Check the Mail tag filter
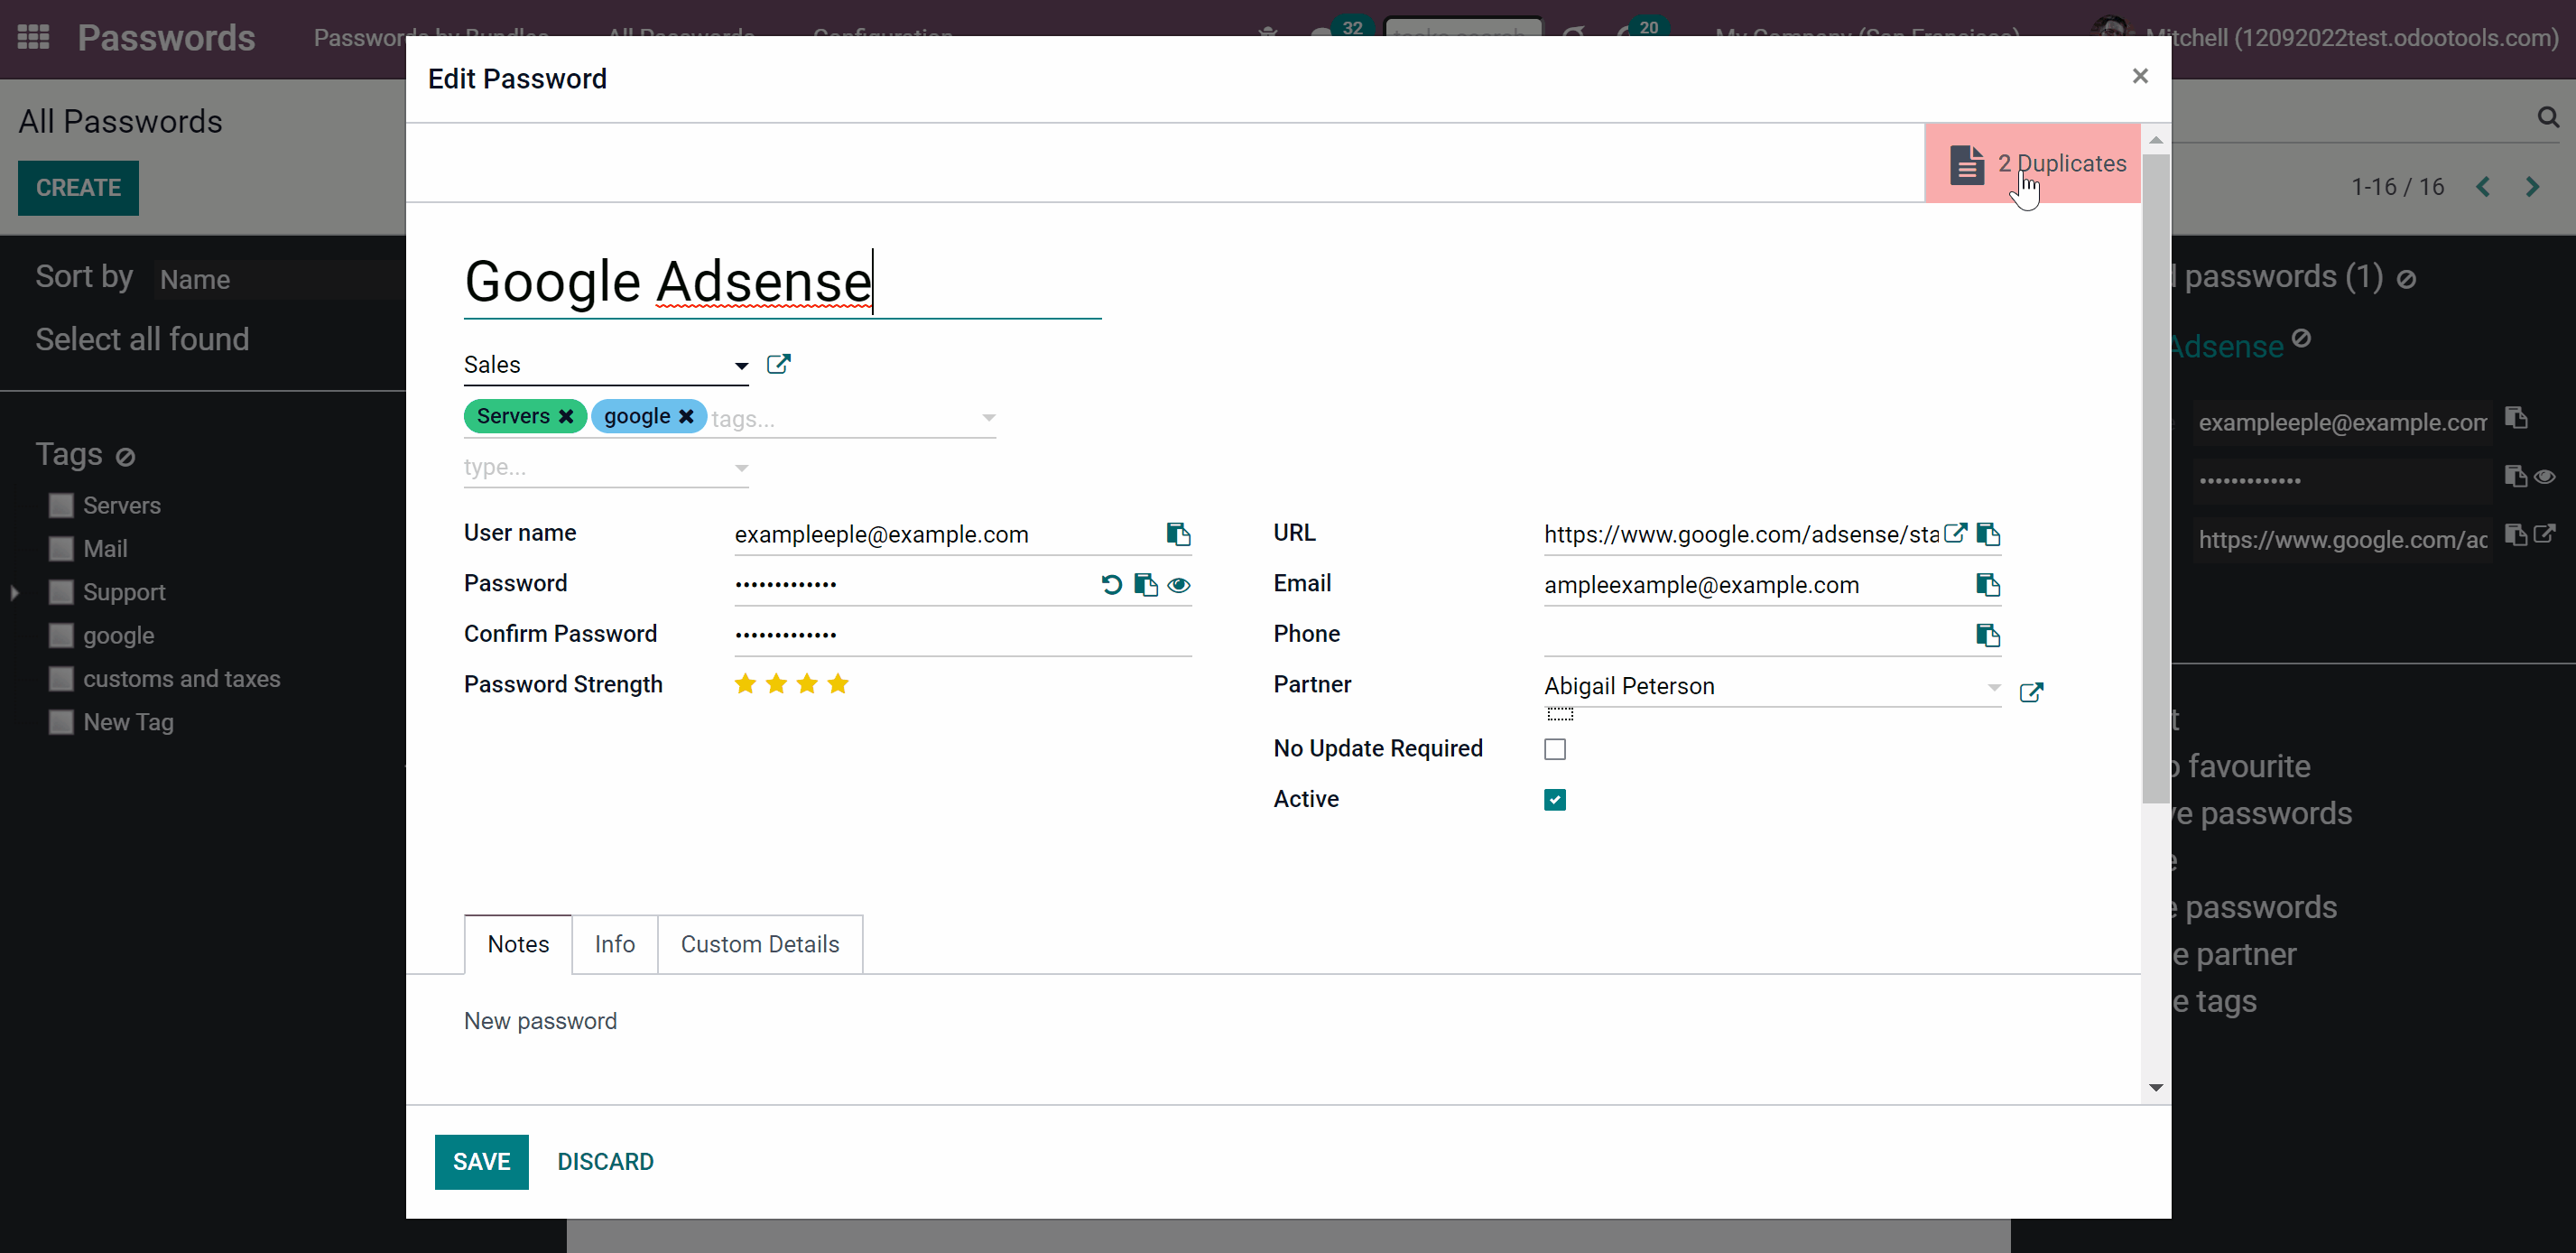The height and width of the screenshot is (1253, 2576). [x=61, y=549]
